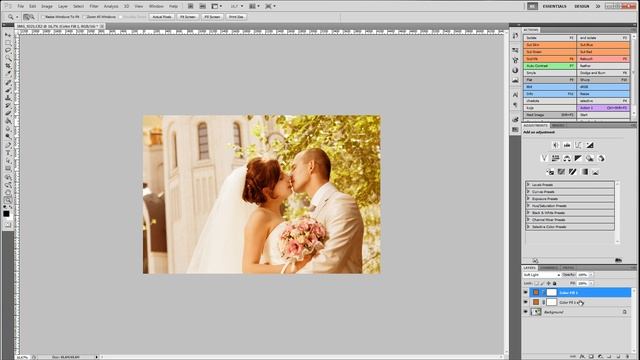640x360 pixels.
Task: Add a Channel Mixer adjustment
Action: 601,158
